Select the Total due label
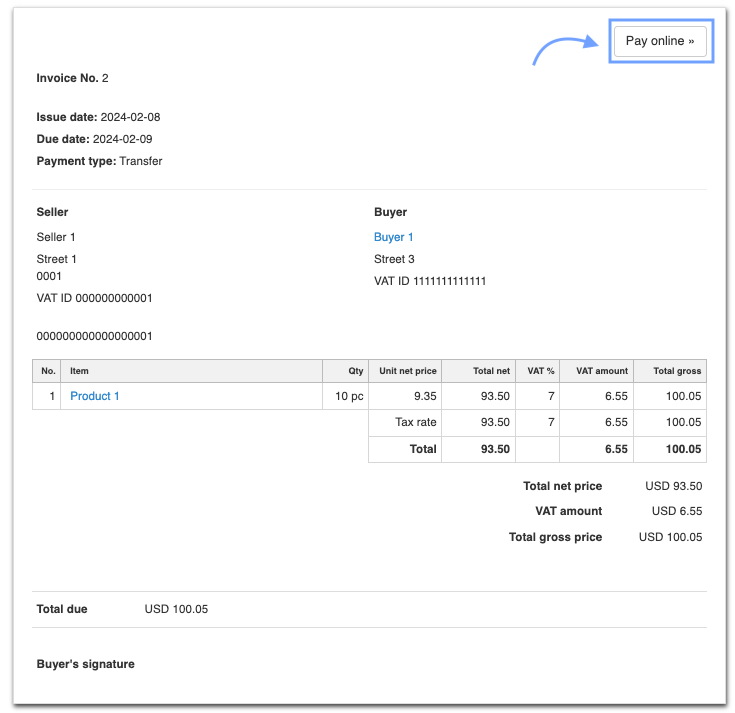The image size is (735, 713). 61,609
